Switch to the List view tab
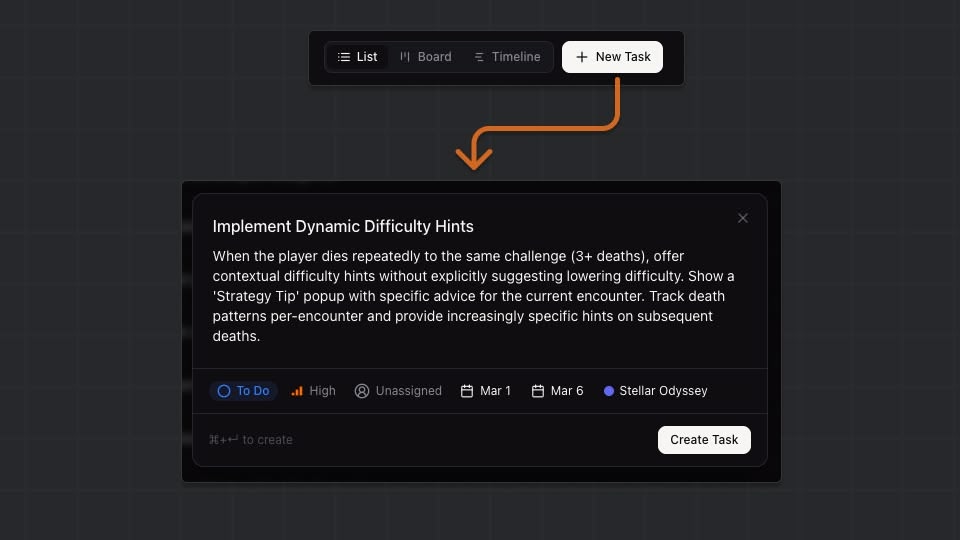Screen dimensions: 960x540 (x=357, y=57)
